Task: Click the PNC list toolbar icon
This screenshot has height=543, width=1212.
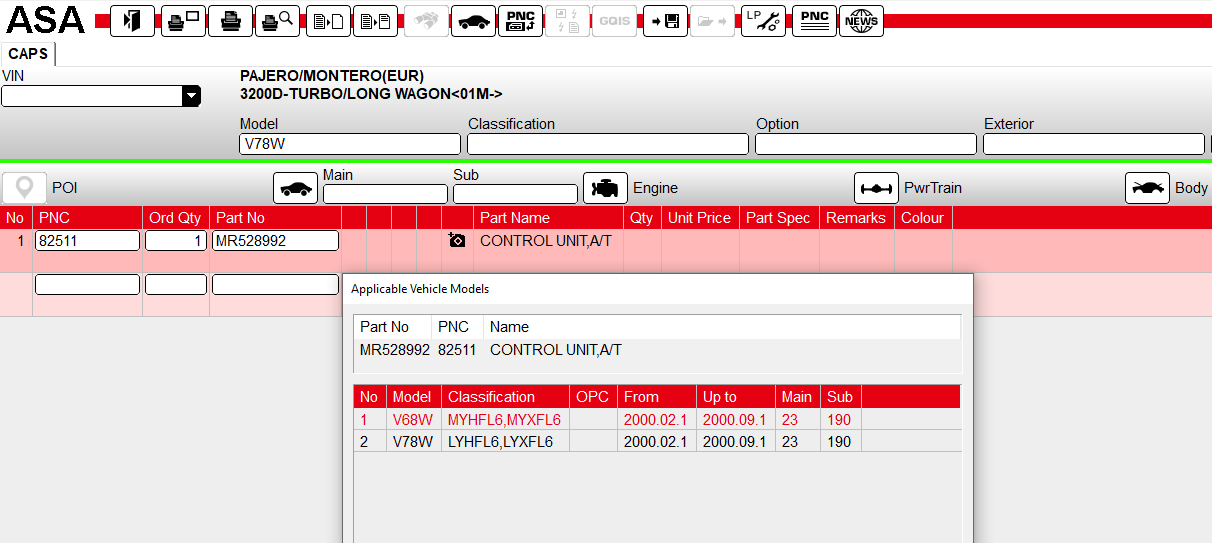Action: 814,21
